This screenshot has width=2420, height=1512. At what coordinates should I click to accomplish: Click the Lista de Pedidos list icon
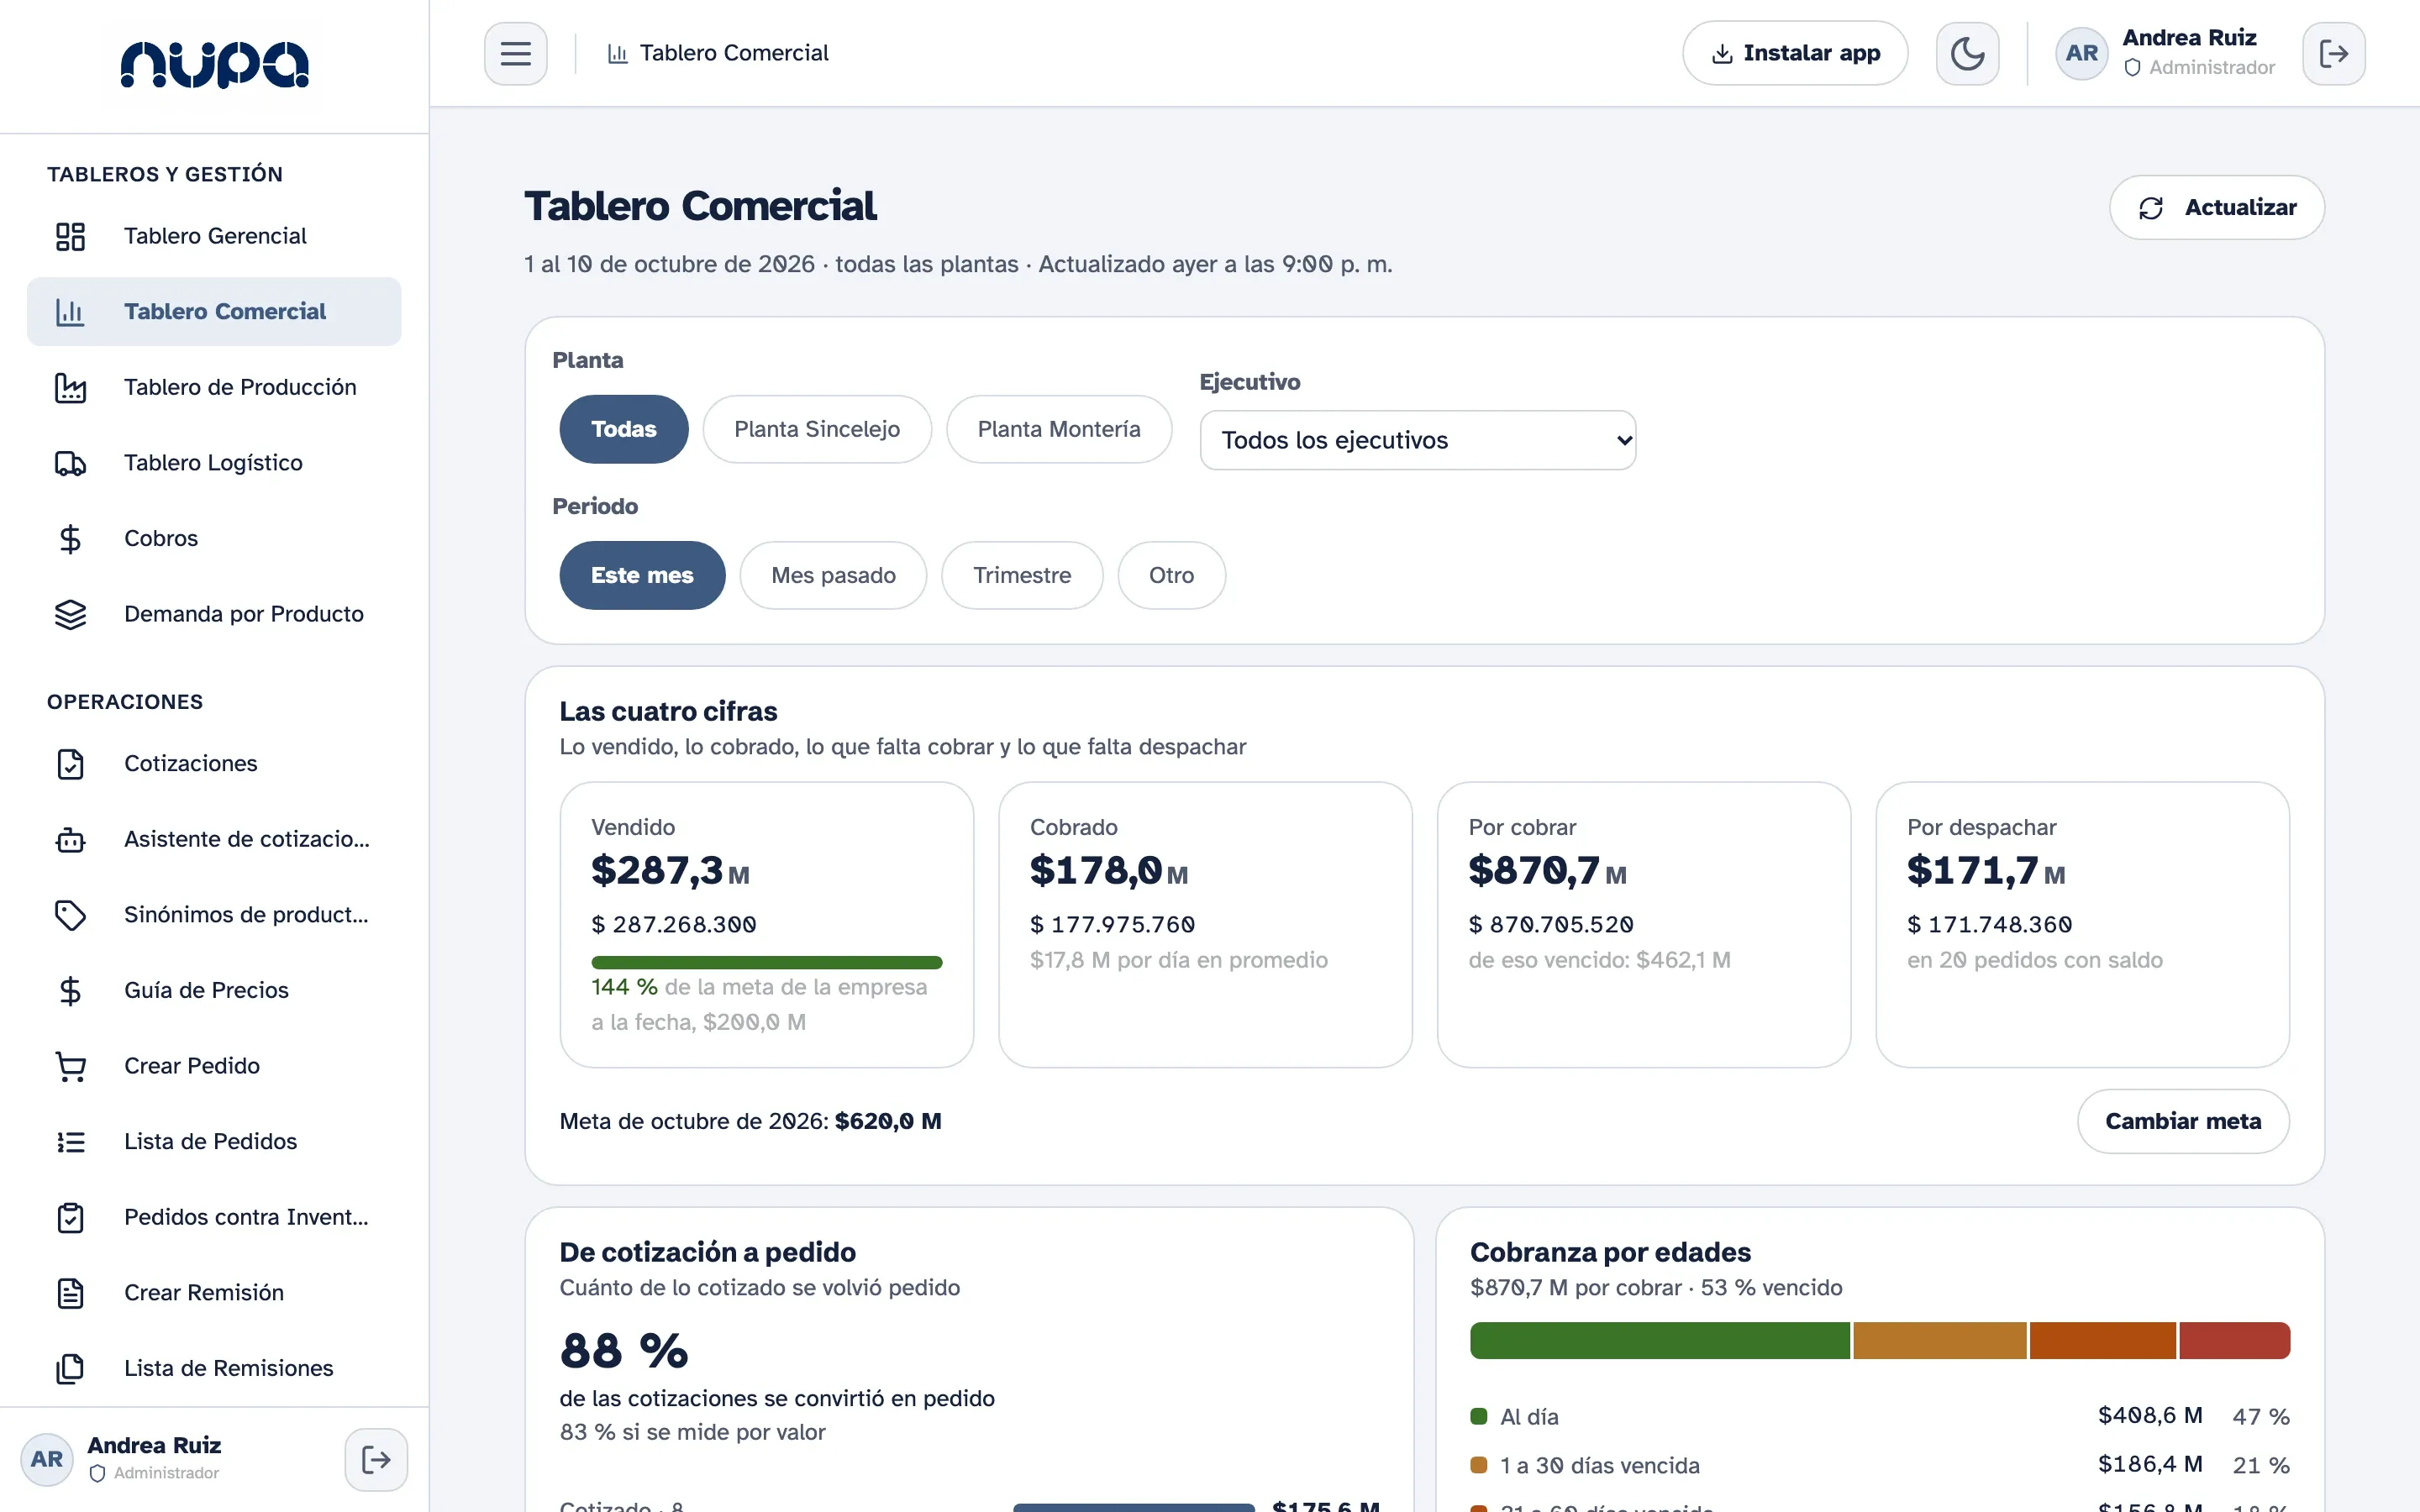click(x=70, y=1142)
